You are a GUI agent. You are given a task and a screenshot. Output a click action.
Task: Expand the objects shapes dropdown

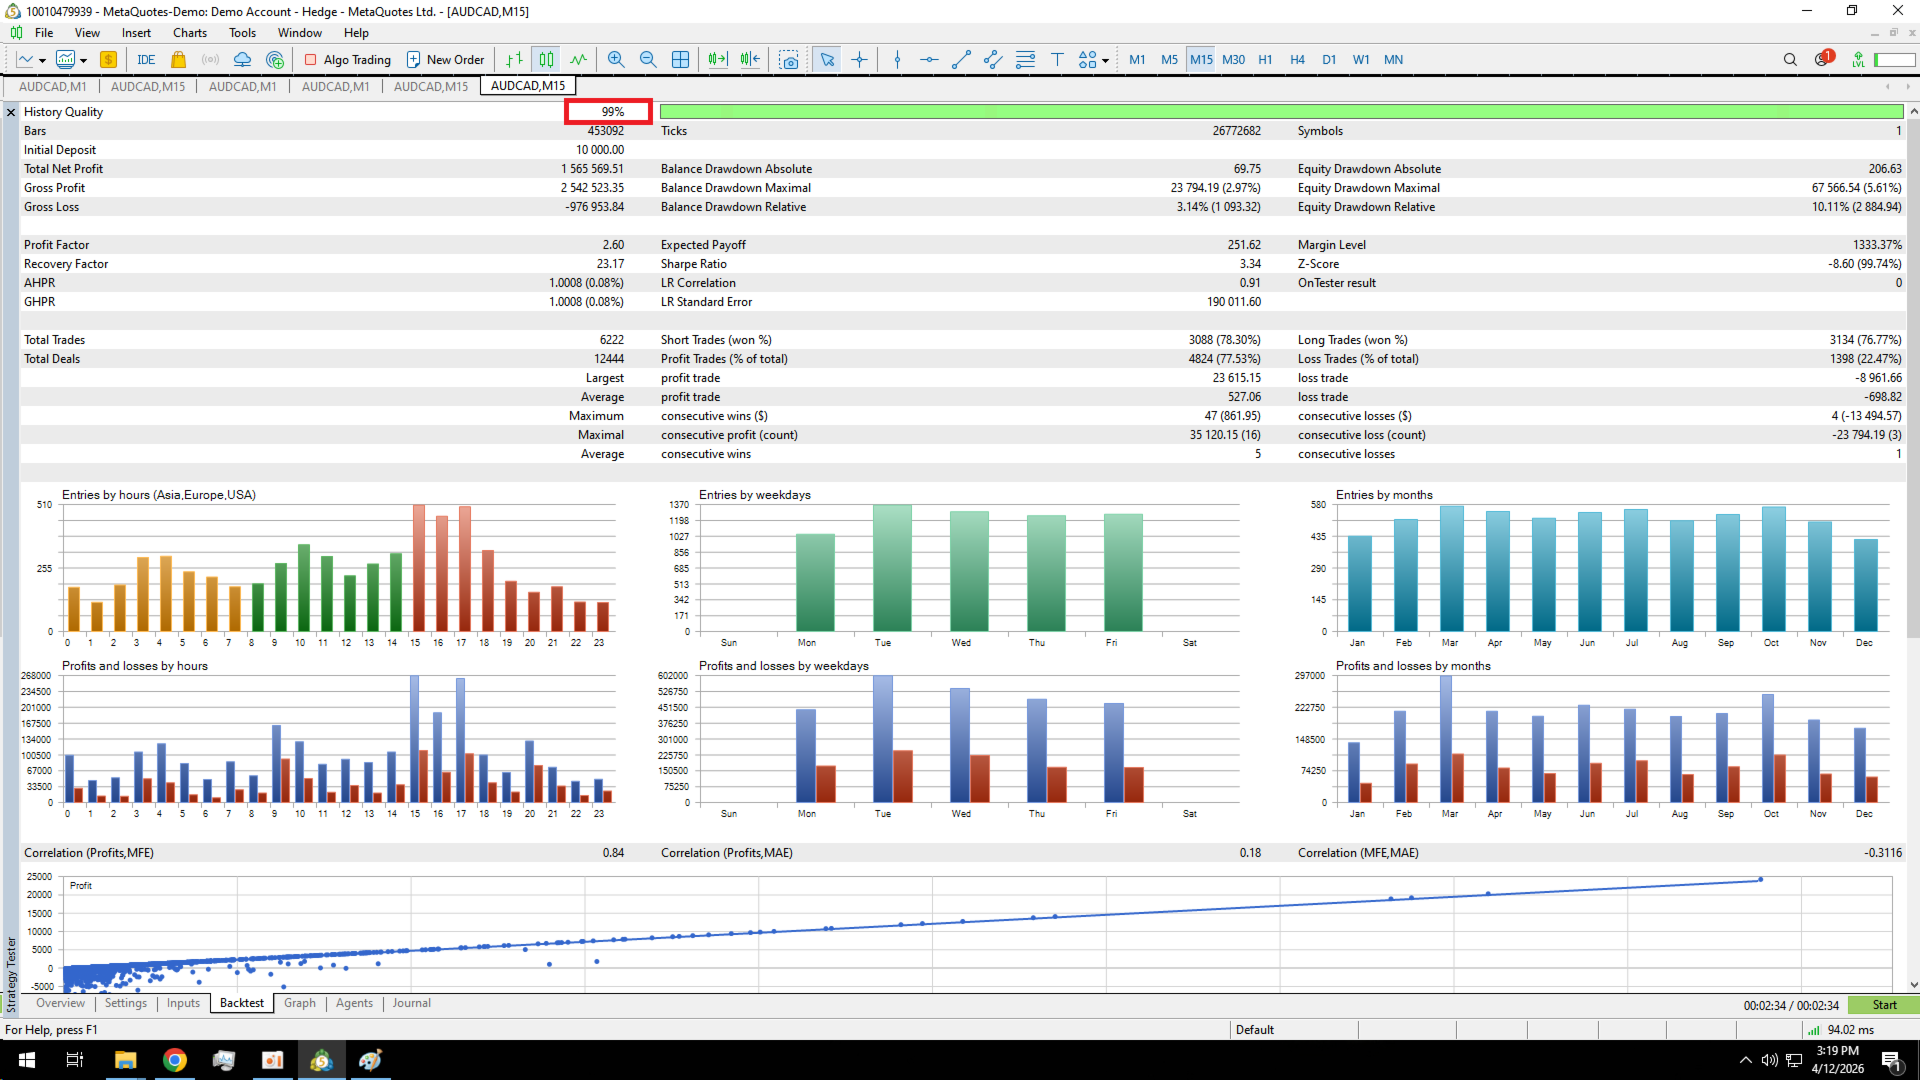click(x=1105, y=61)
